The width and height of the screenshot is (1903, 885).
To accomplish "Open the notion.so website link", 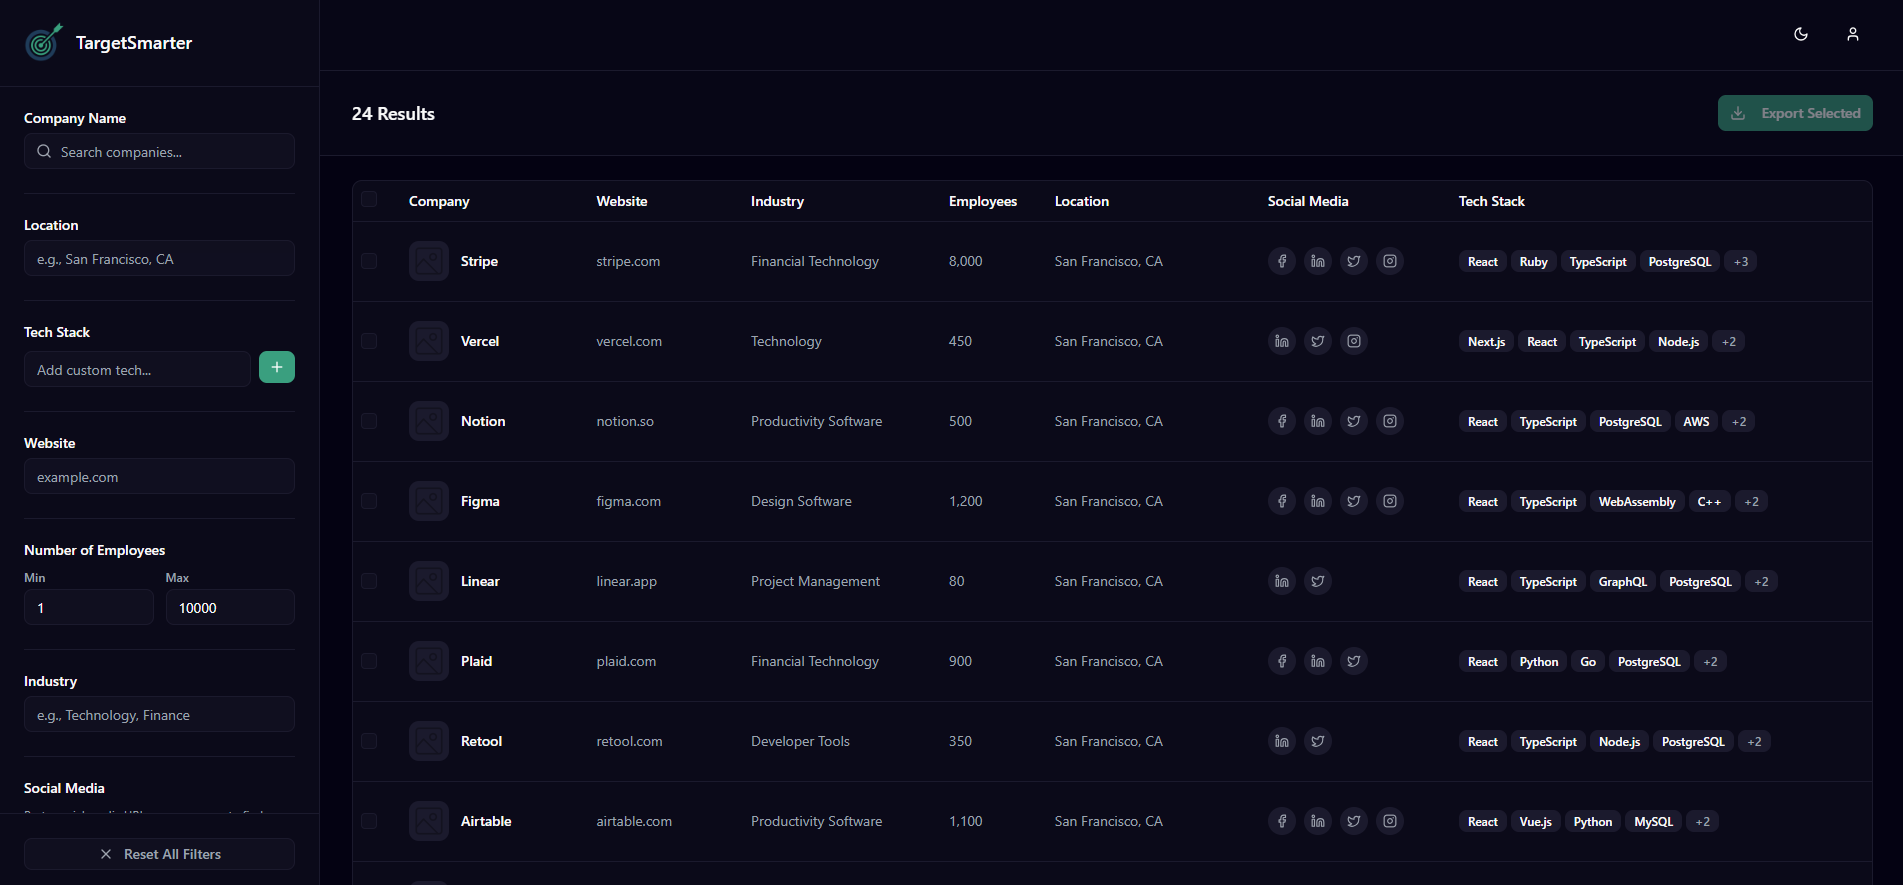I will [x=625, y=421].
